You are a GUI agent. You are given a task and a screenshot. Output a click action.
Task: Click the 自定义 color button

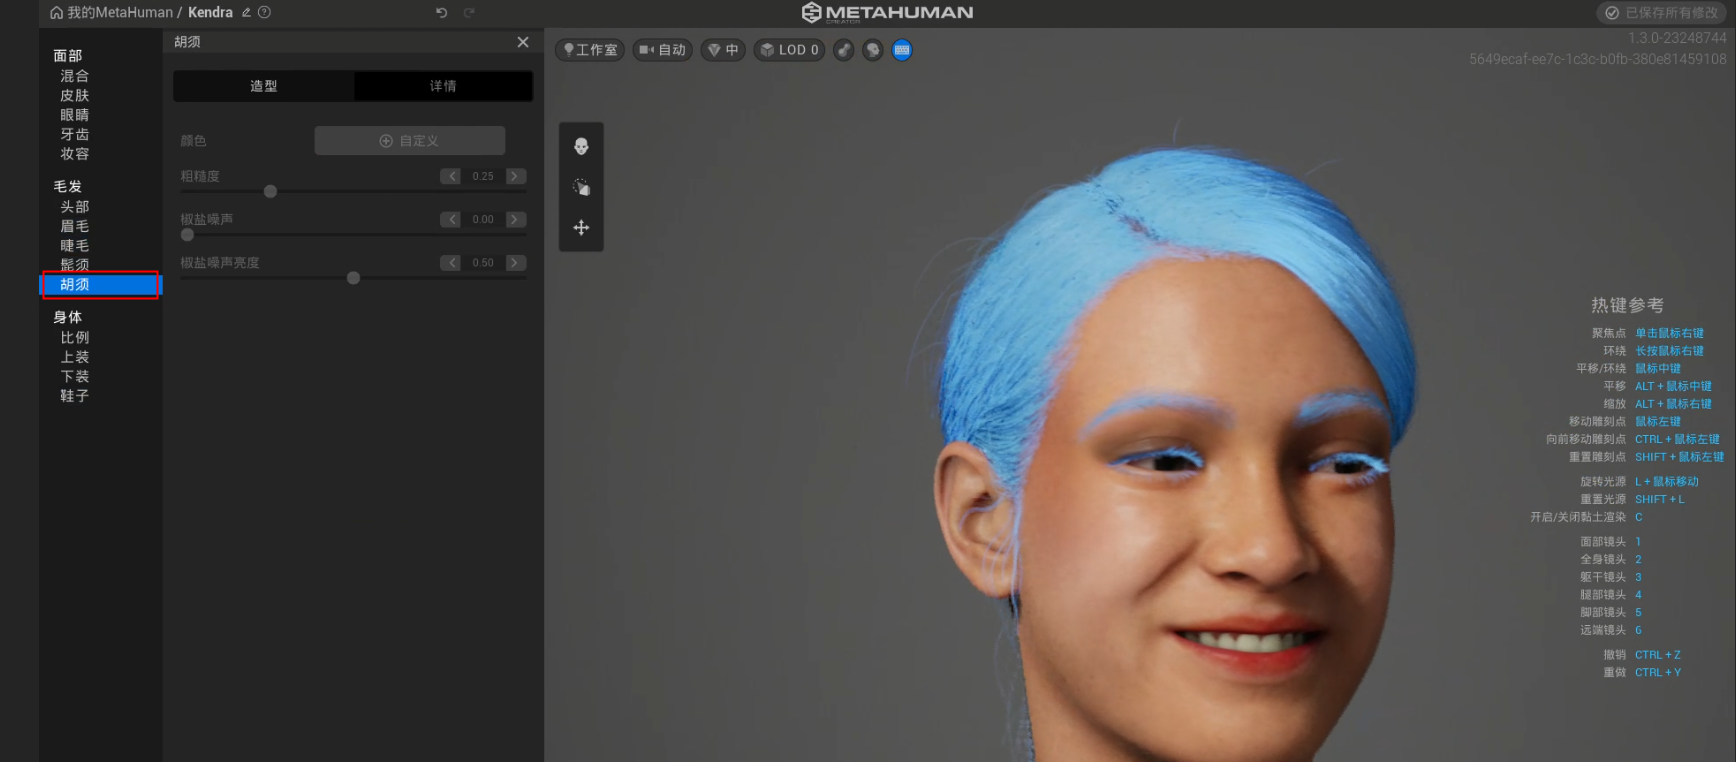[410, 141]
